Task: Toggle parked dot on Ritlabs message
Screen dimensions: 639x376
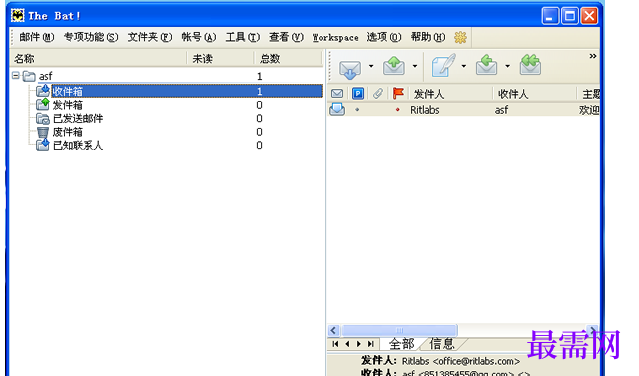Action: pos(357,110)
